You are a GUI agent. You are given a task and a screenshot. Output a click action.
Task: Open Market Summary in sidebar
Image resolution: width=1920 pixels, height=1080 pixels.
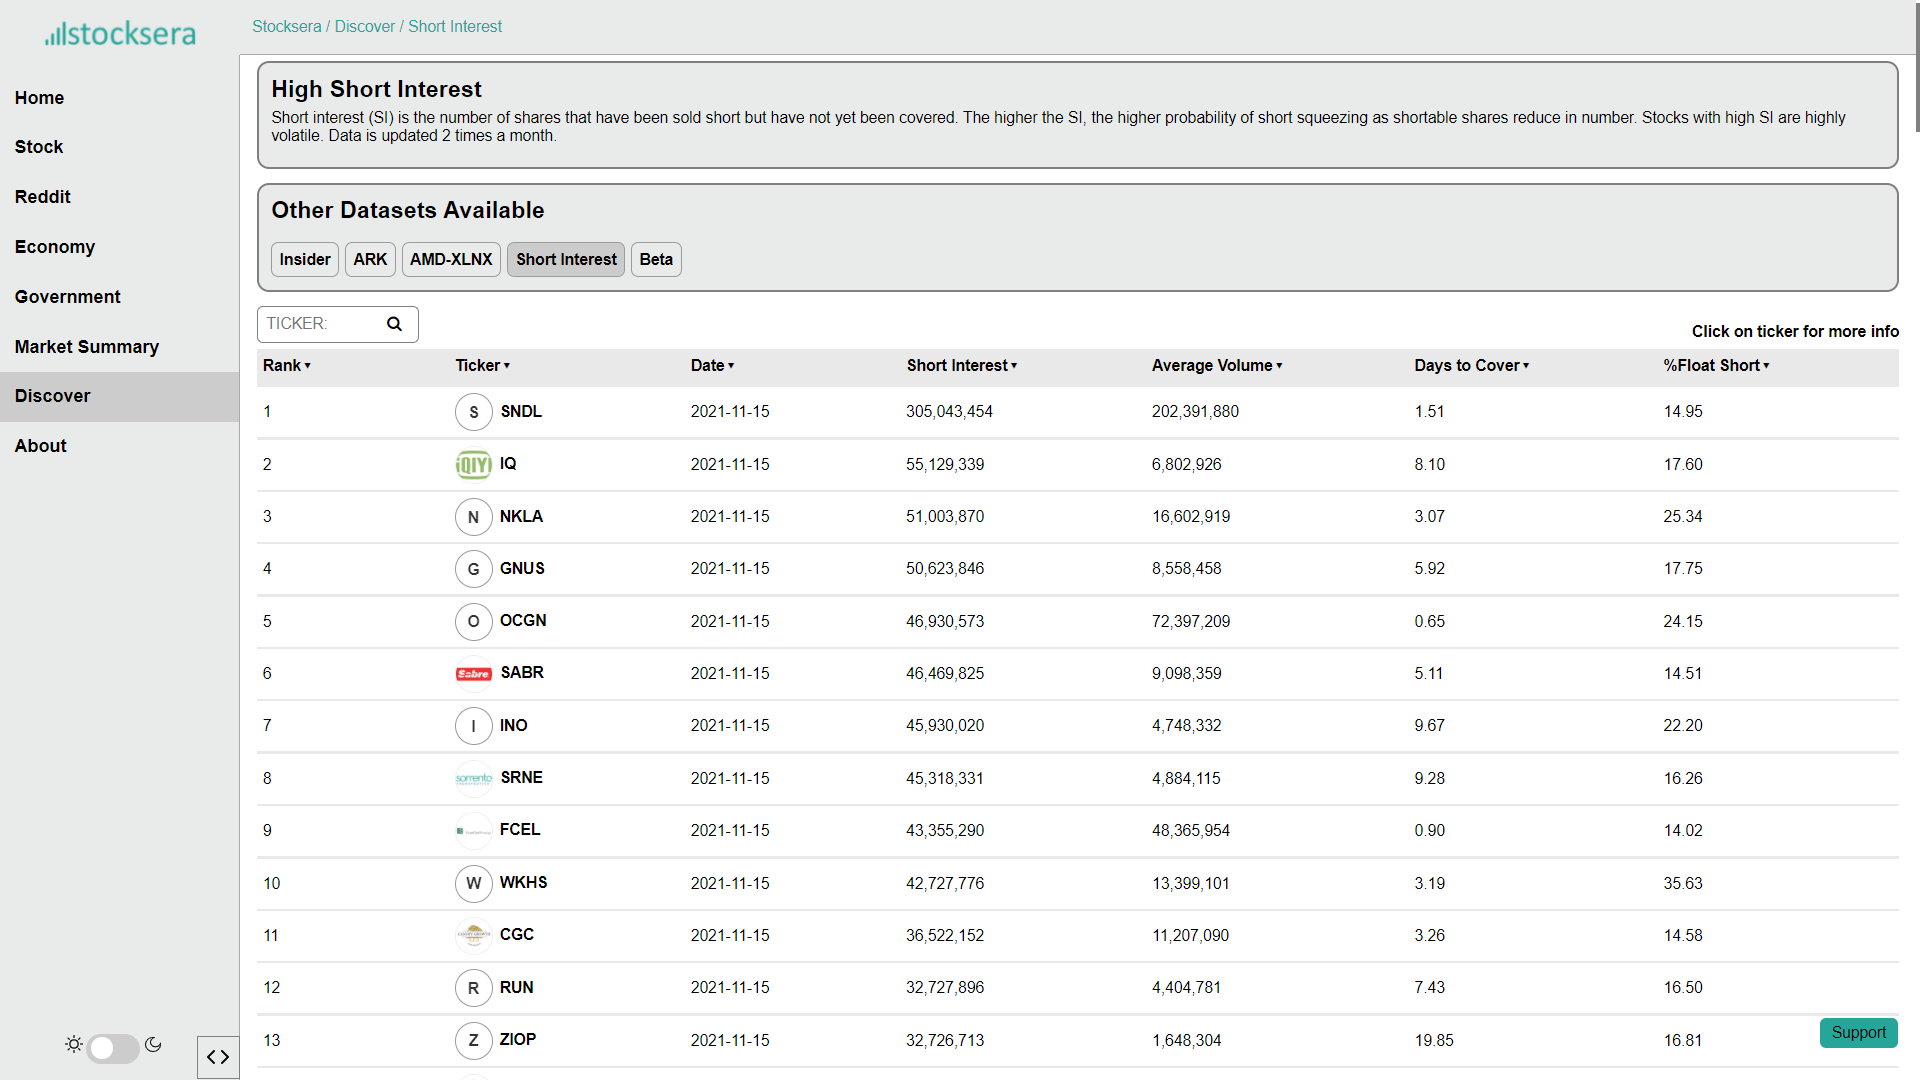pyautogui.click(x=87, y=347)
